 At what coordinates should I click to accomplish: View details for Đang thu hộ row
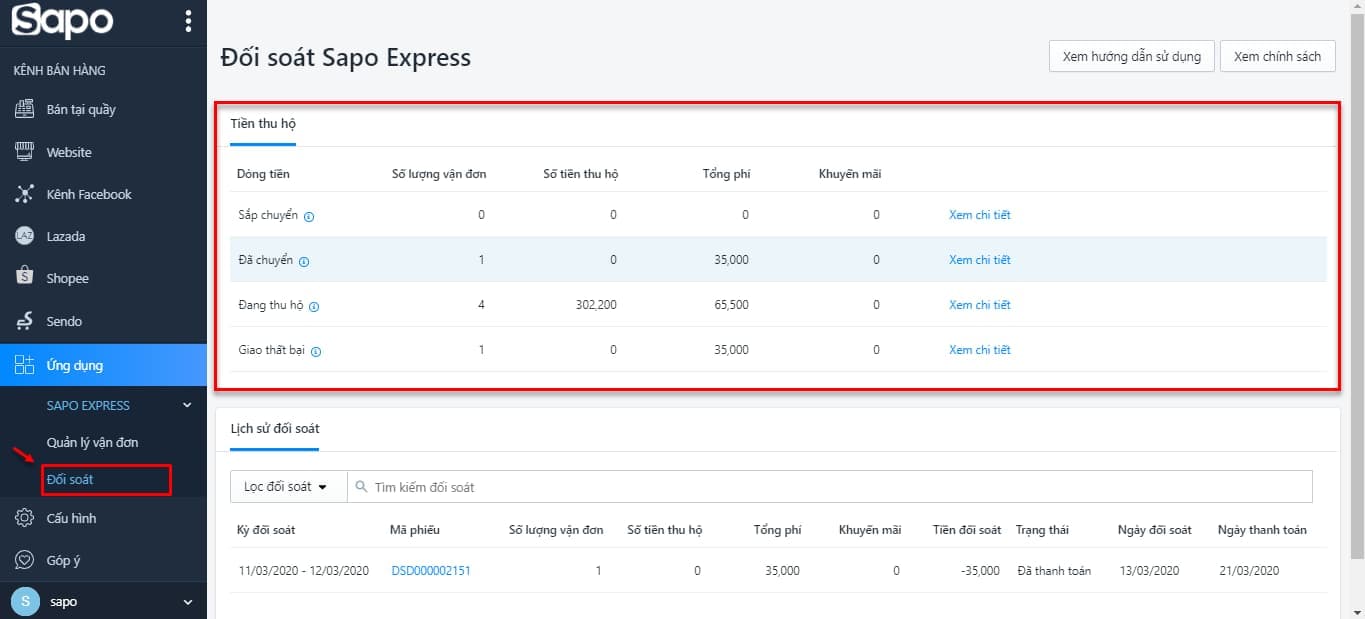point(979,305)
